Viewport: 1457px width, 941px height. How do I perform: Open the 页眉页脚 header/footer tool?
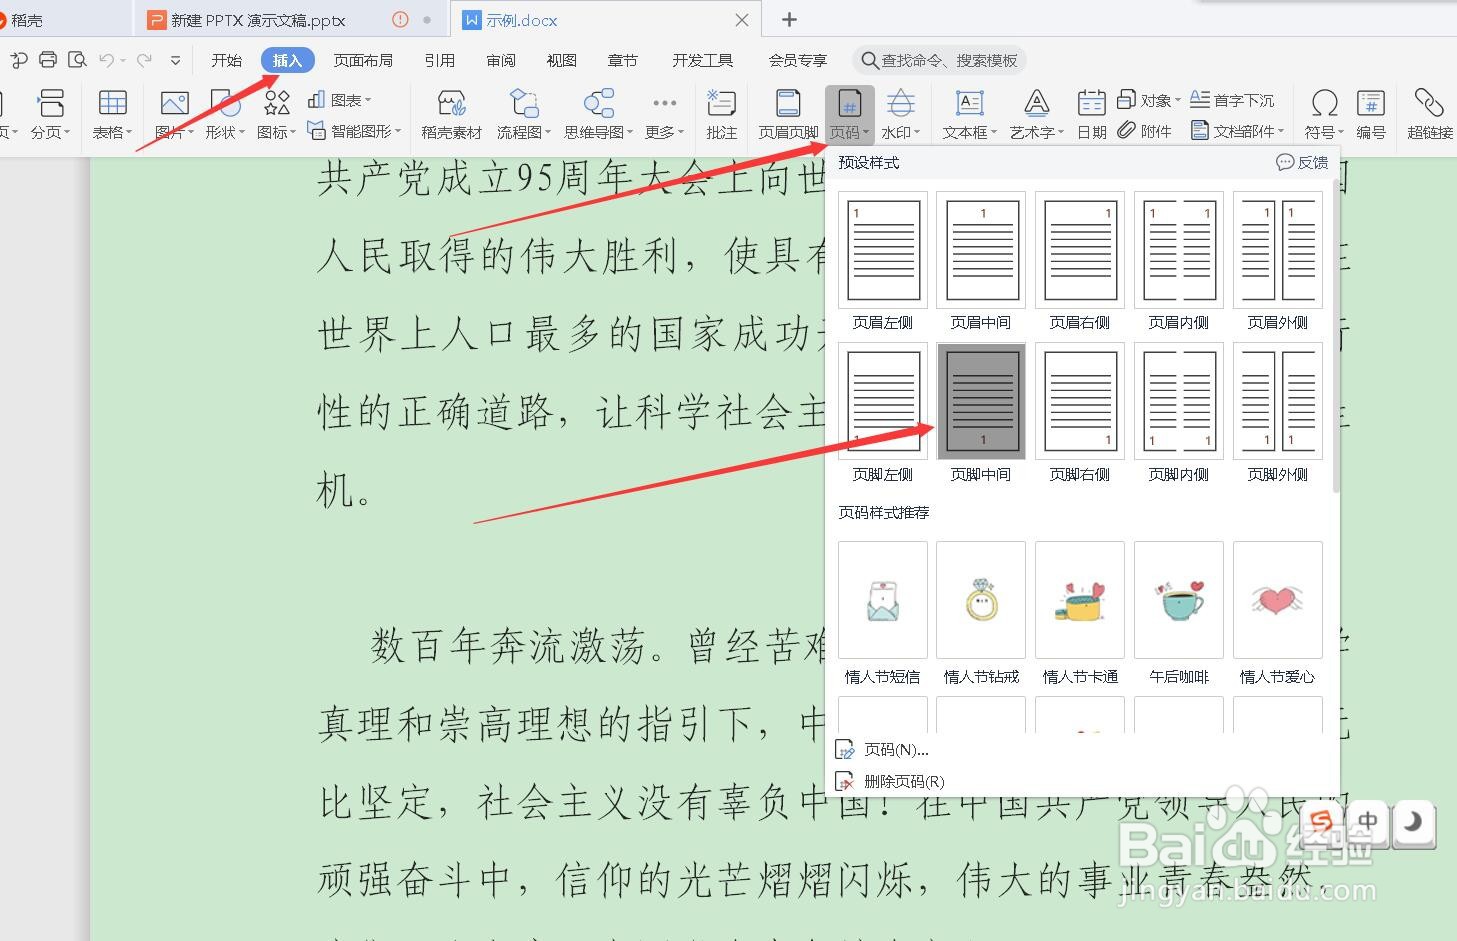coord(787,112)
